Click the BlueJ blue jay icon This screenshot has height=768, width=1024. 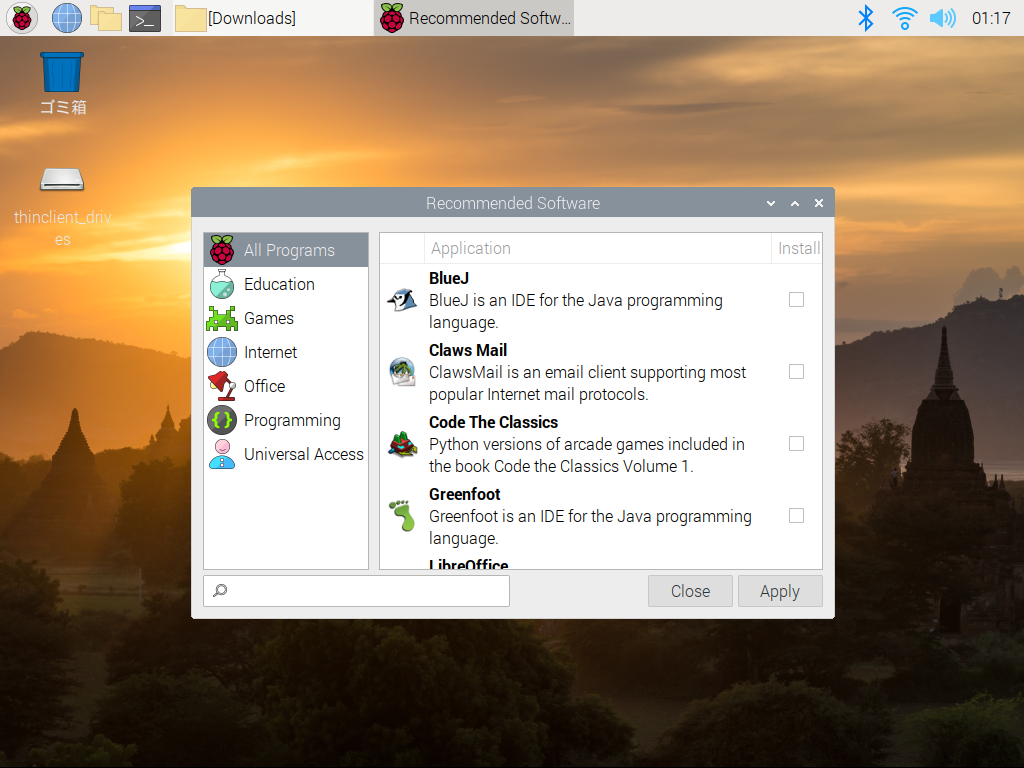[402, 300]
